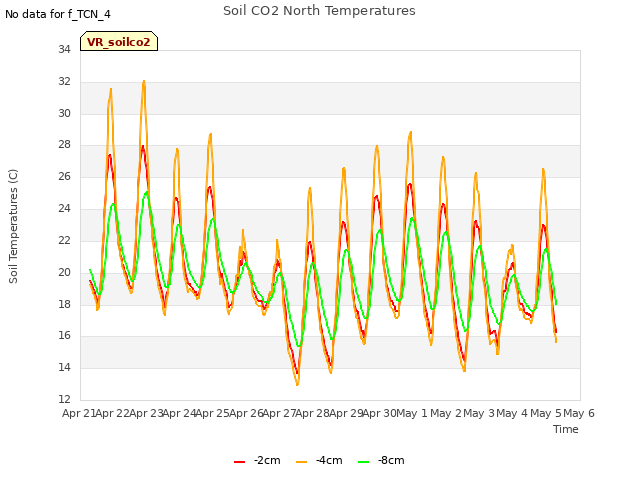
Task: Click the May 3 x-axis tick label
Action: click(x=479, y=413)
